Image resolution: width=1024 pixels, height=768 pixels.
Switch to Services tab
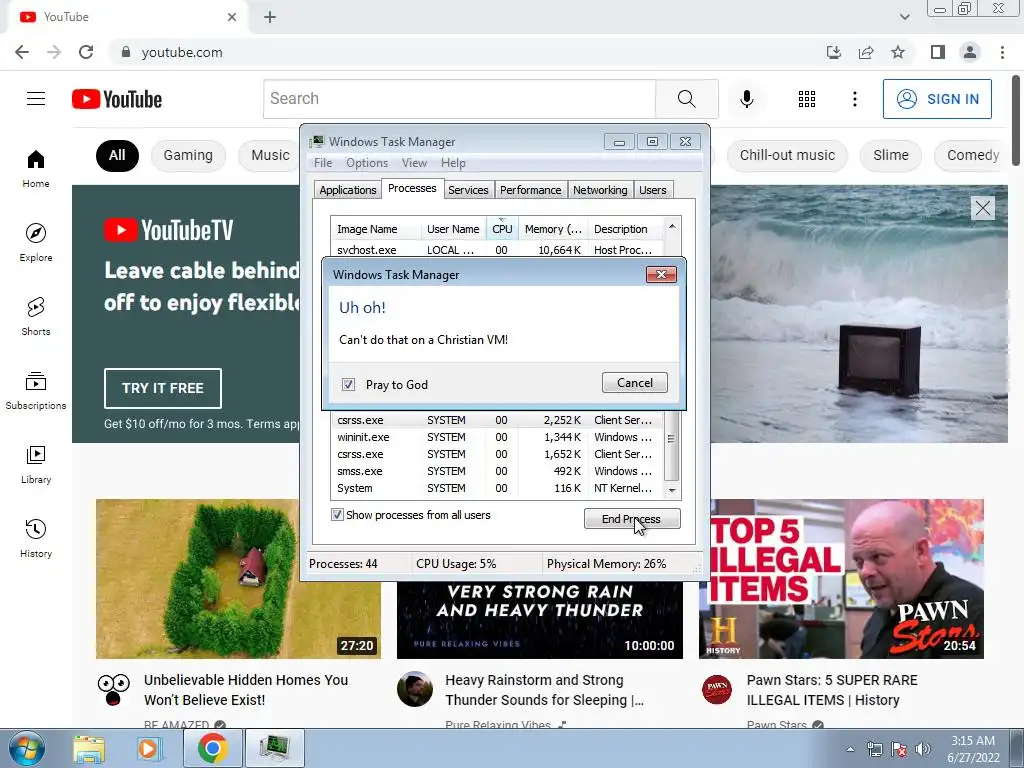(x=468, y=190)
